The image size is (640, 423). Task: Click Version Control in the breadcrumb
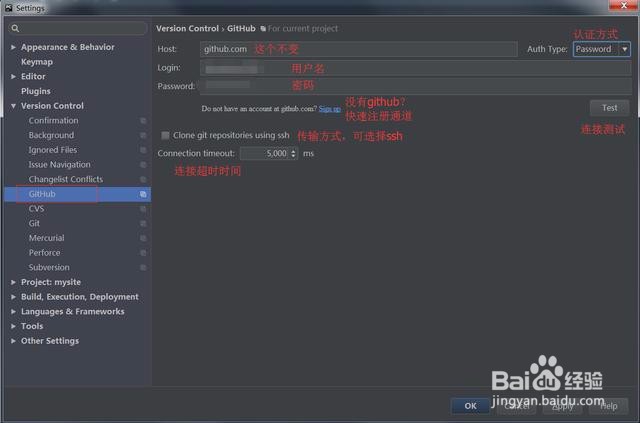pos(187,29)
